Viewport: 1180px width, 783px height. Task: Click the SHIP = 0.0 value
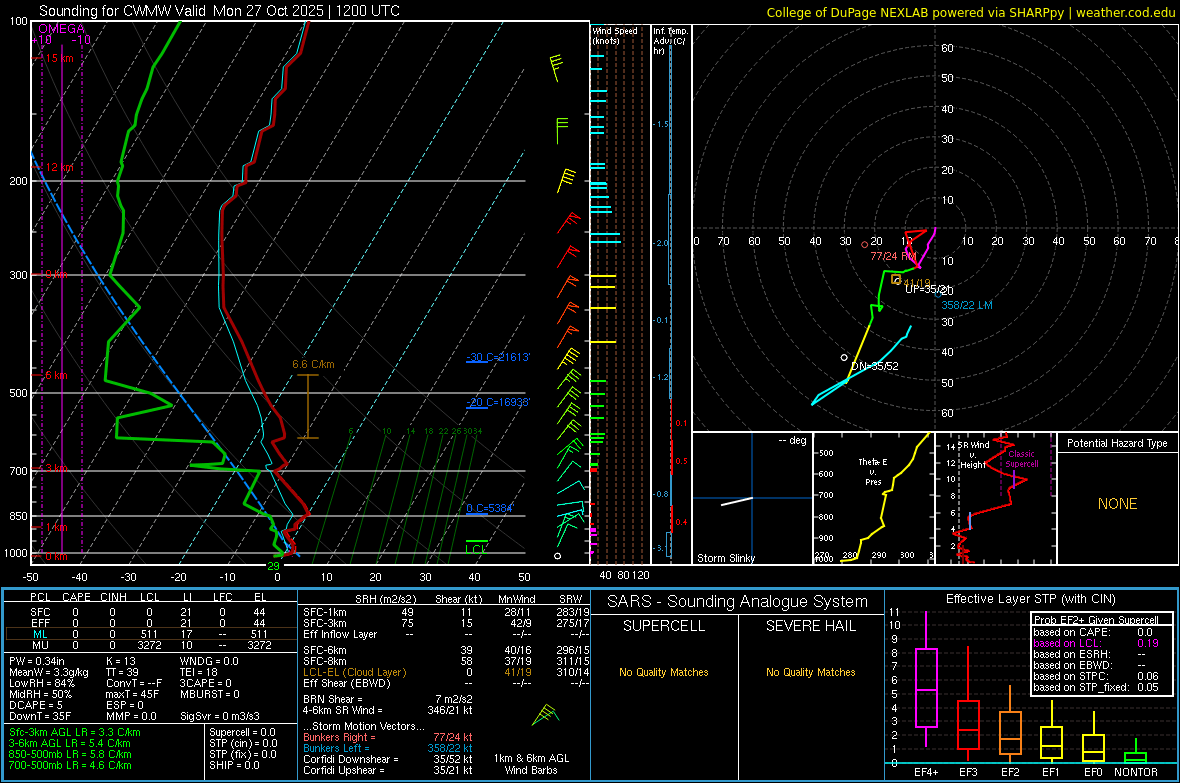[234, 765]
